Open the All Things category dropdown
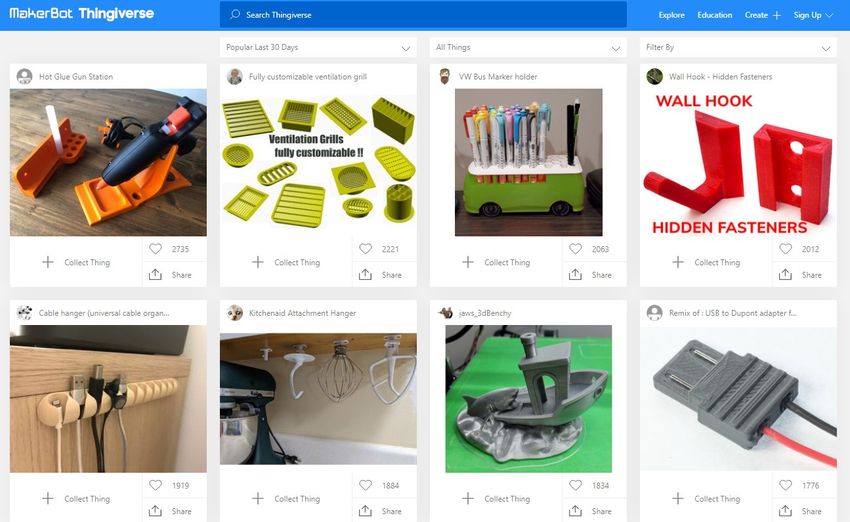The height and width of the screenshot is (522, 850). coord(528,48)
